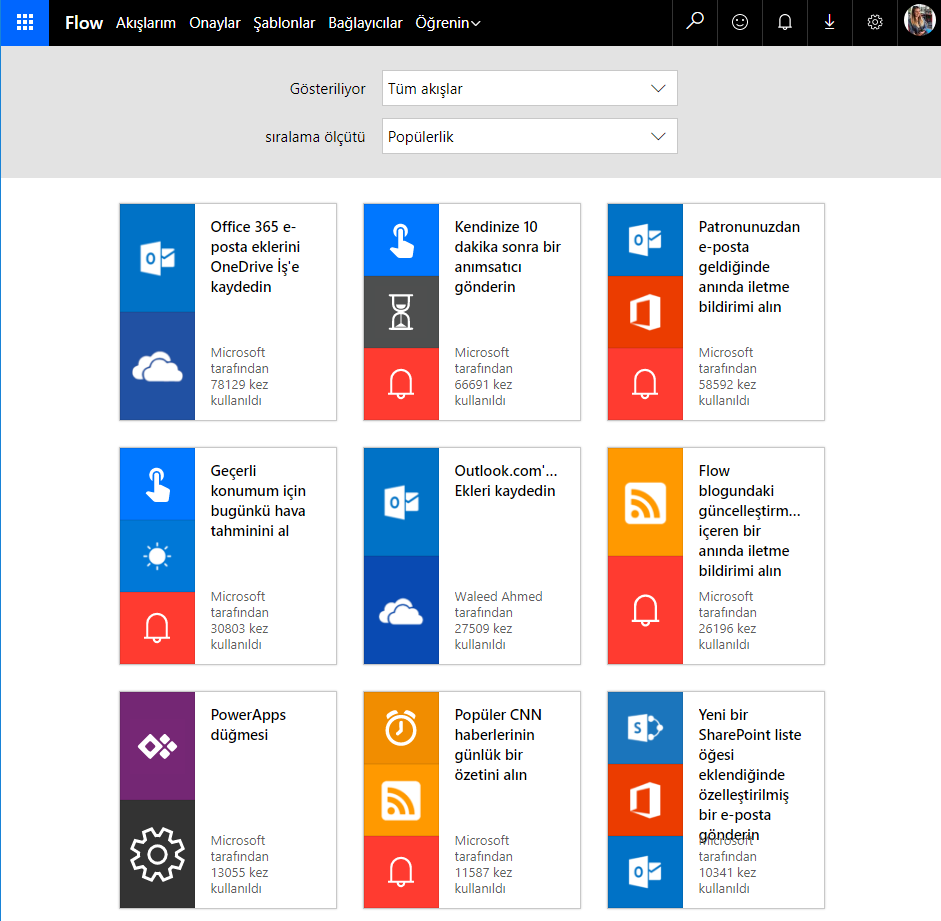Click the search magnifier icon
Screen dimensions: 941x921
click(x=694, y=22)
